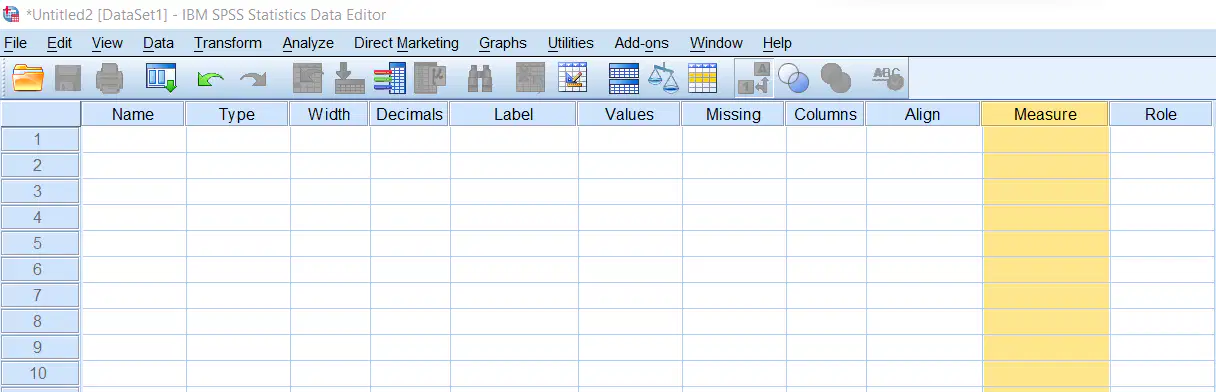Click the Find binoculars icon
Screen dimensions: 1216x392
click(480, 78)
